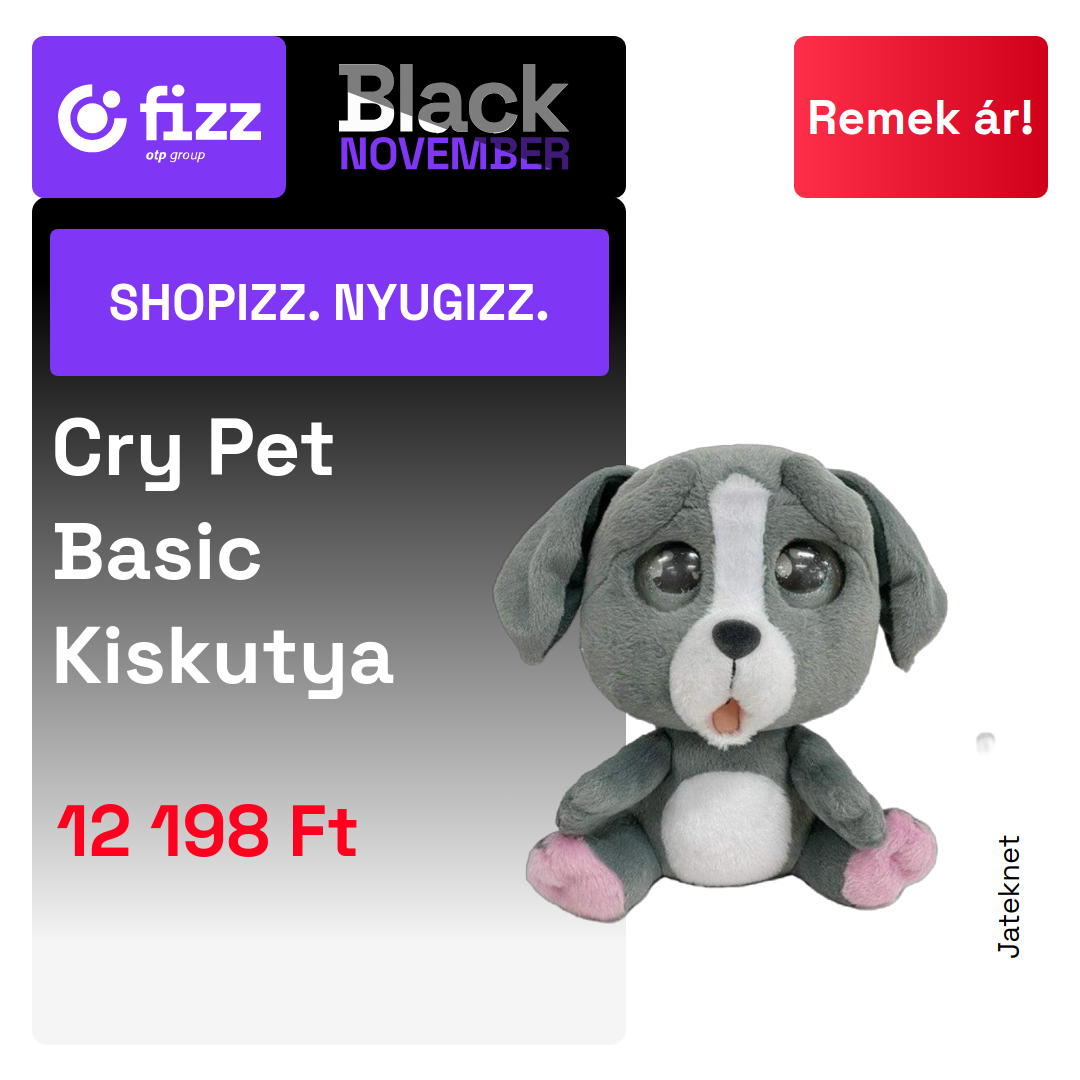Click the small gray mark above Jateknet
The image size is (1080, 1080).
[x=986, y=742]
